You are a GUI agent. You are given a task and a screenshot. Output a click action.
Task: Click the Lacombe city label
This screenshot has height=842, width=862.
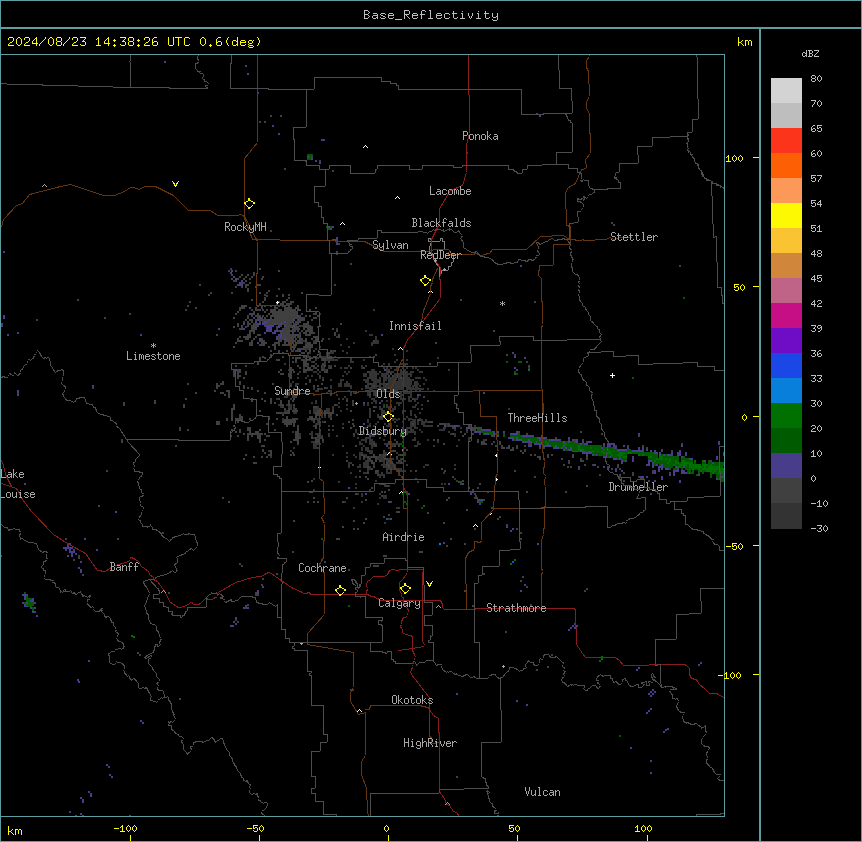click(450, 191)
